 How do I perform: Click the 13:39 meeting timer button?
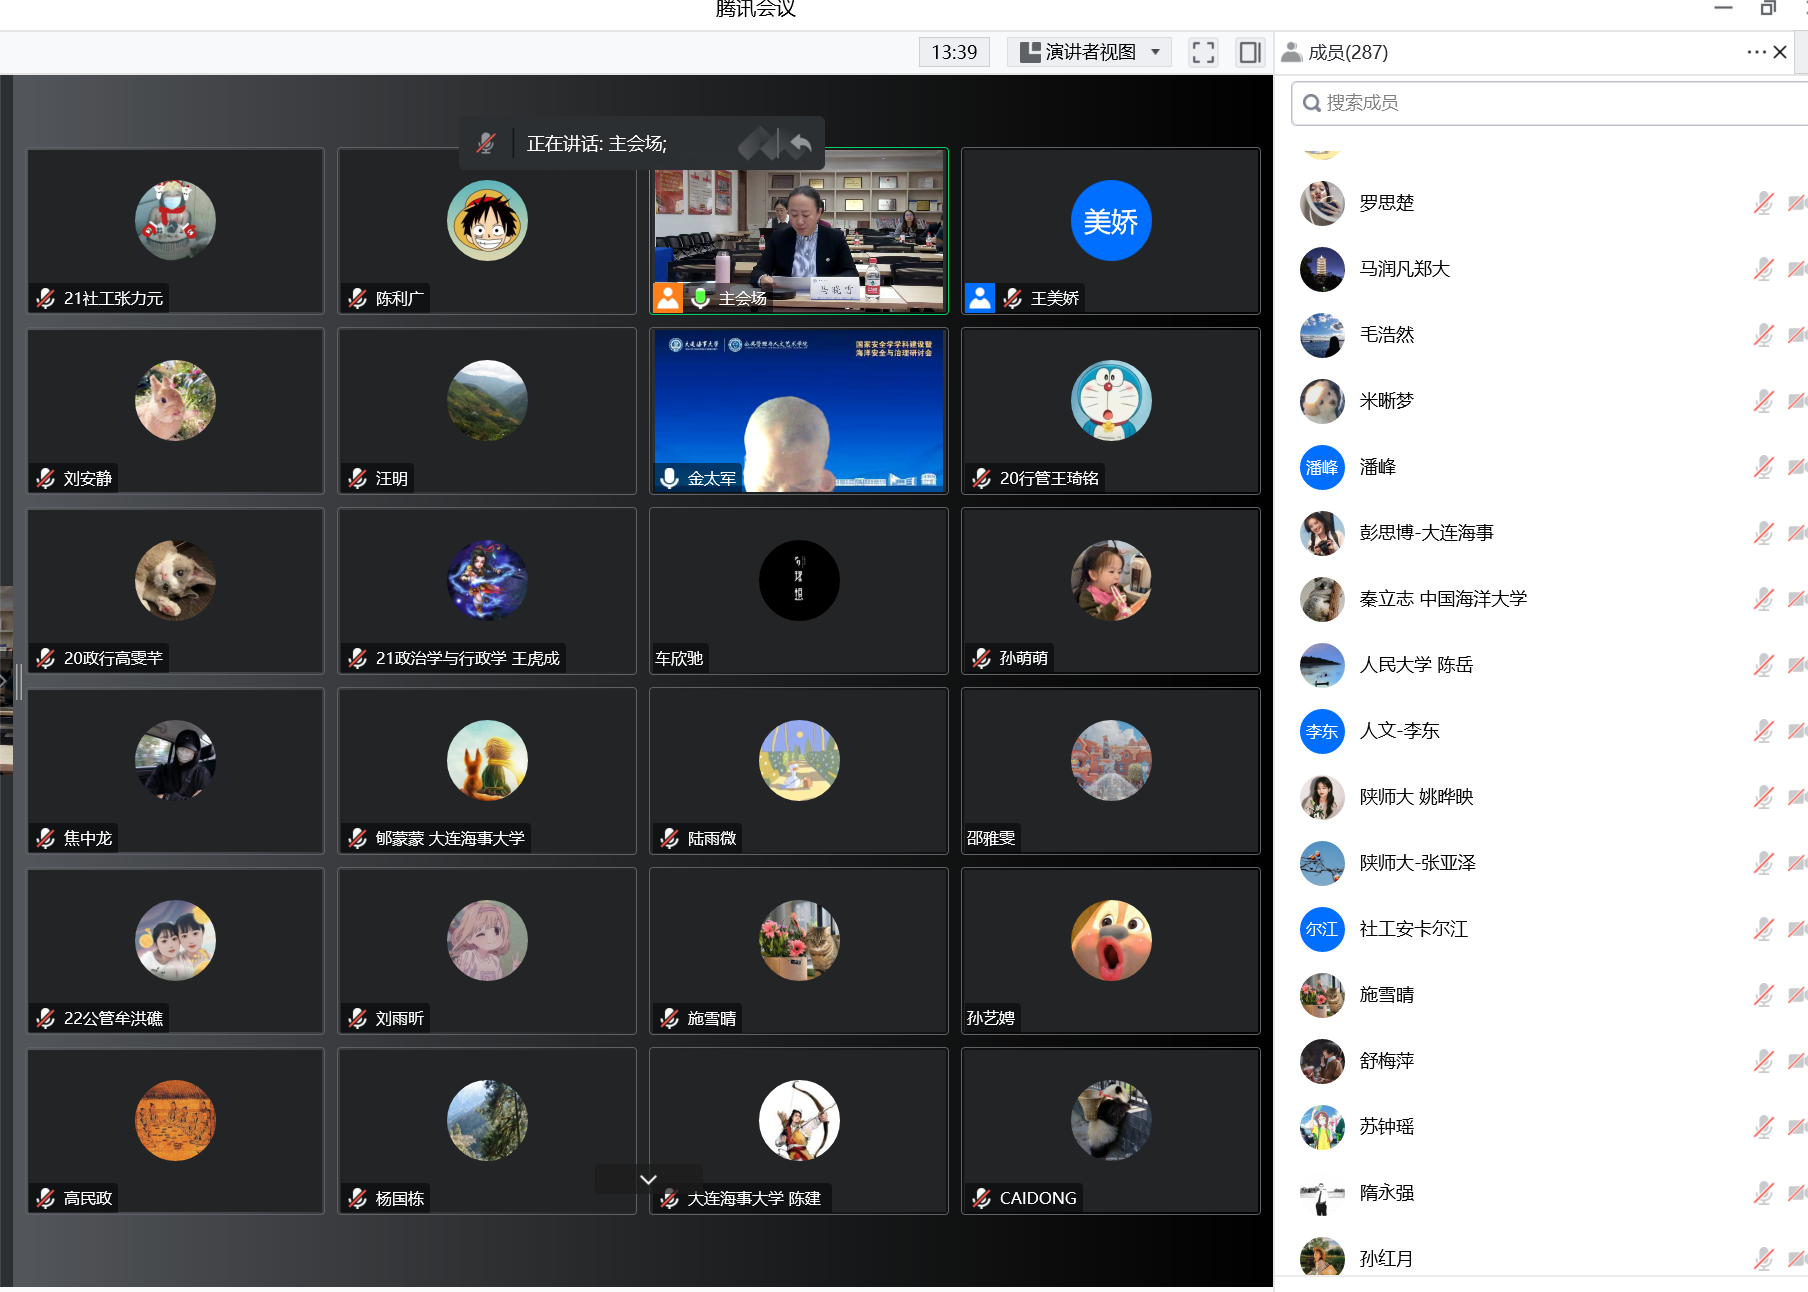[953, 52]
